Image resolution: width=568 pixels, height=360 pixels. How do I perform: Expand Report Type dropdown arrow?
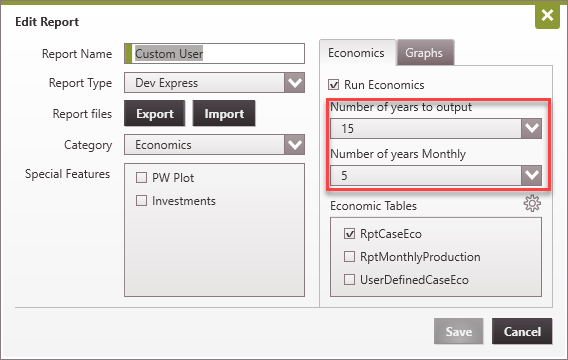[x=294, y=83]
